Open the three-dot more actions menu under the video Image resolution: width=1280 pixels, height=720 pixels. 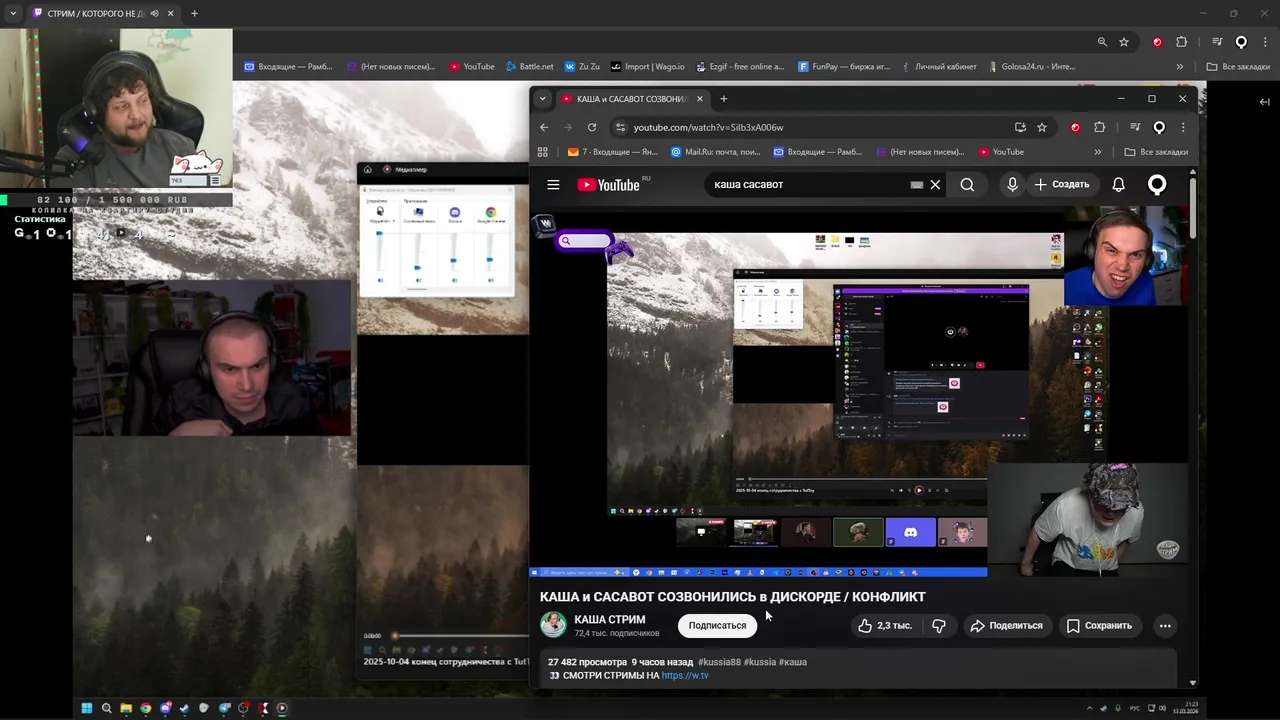(x=1165, y=625)
